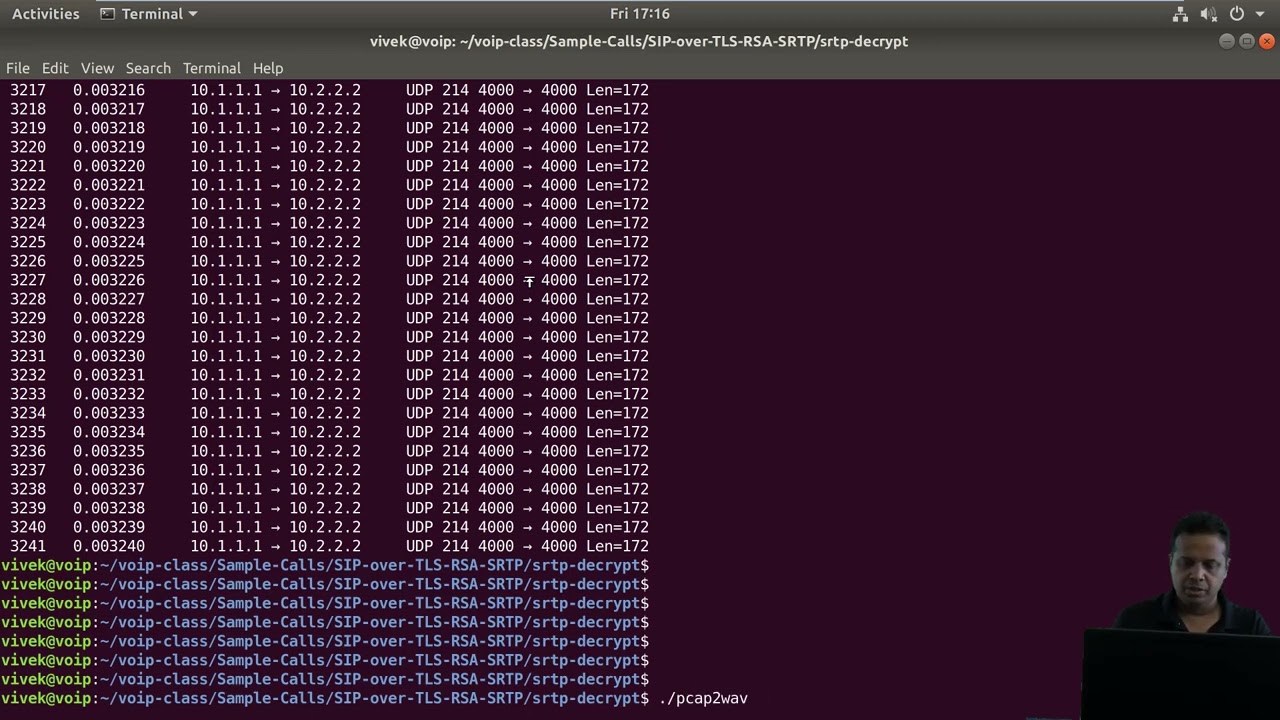Click timestamp 0.003236 in the output
This screenshot has width=1280, height=720.
[x=109, y=470]
